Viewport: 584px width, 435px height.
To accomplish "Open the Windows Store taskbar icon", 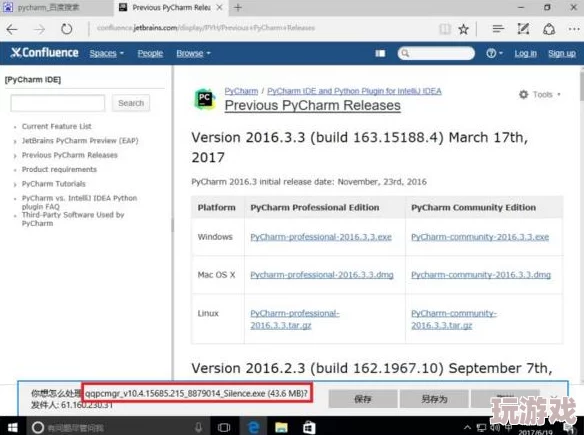I will 309,427.
